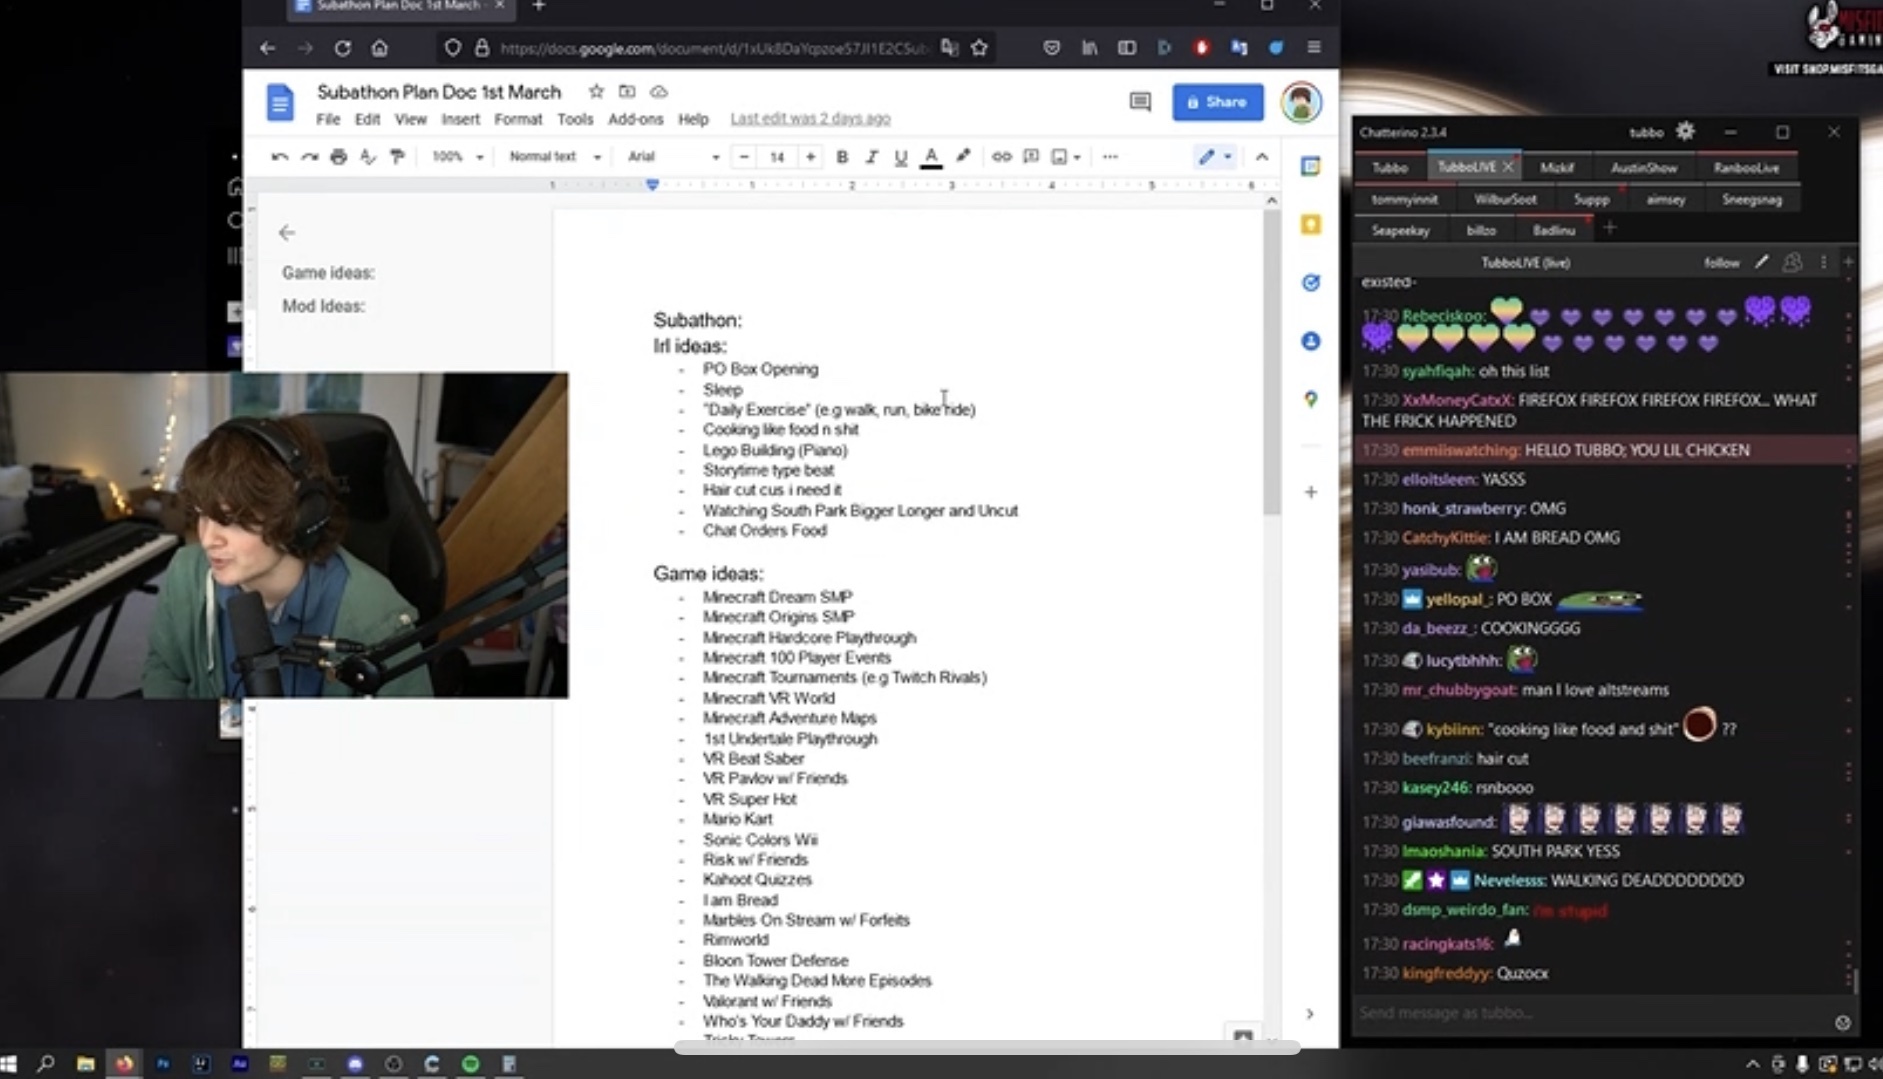Star the Subathon Plan Doc
The image size is (1883, 1079).
point(596,92)
